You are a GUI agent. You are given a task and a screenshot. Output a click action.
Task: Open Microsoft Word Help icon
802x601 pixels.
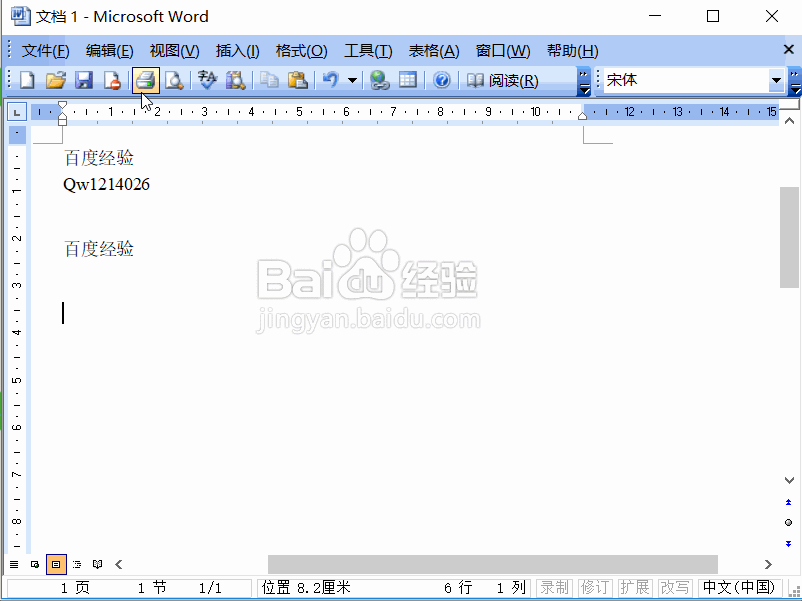click(441, 80)
